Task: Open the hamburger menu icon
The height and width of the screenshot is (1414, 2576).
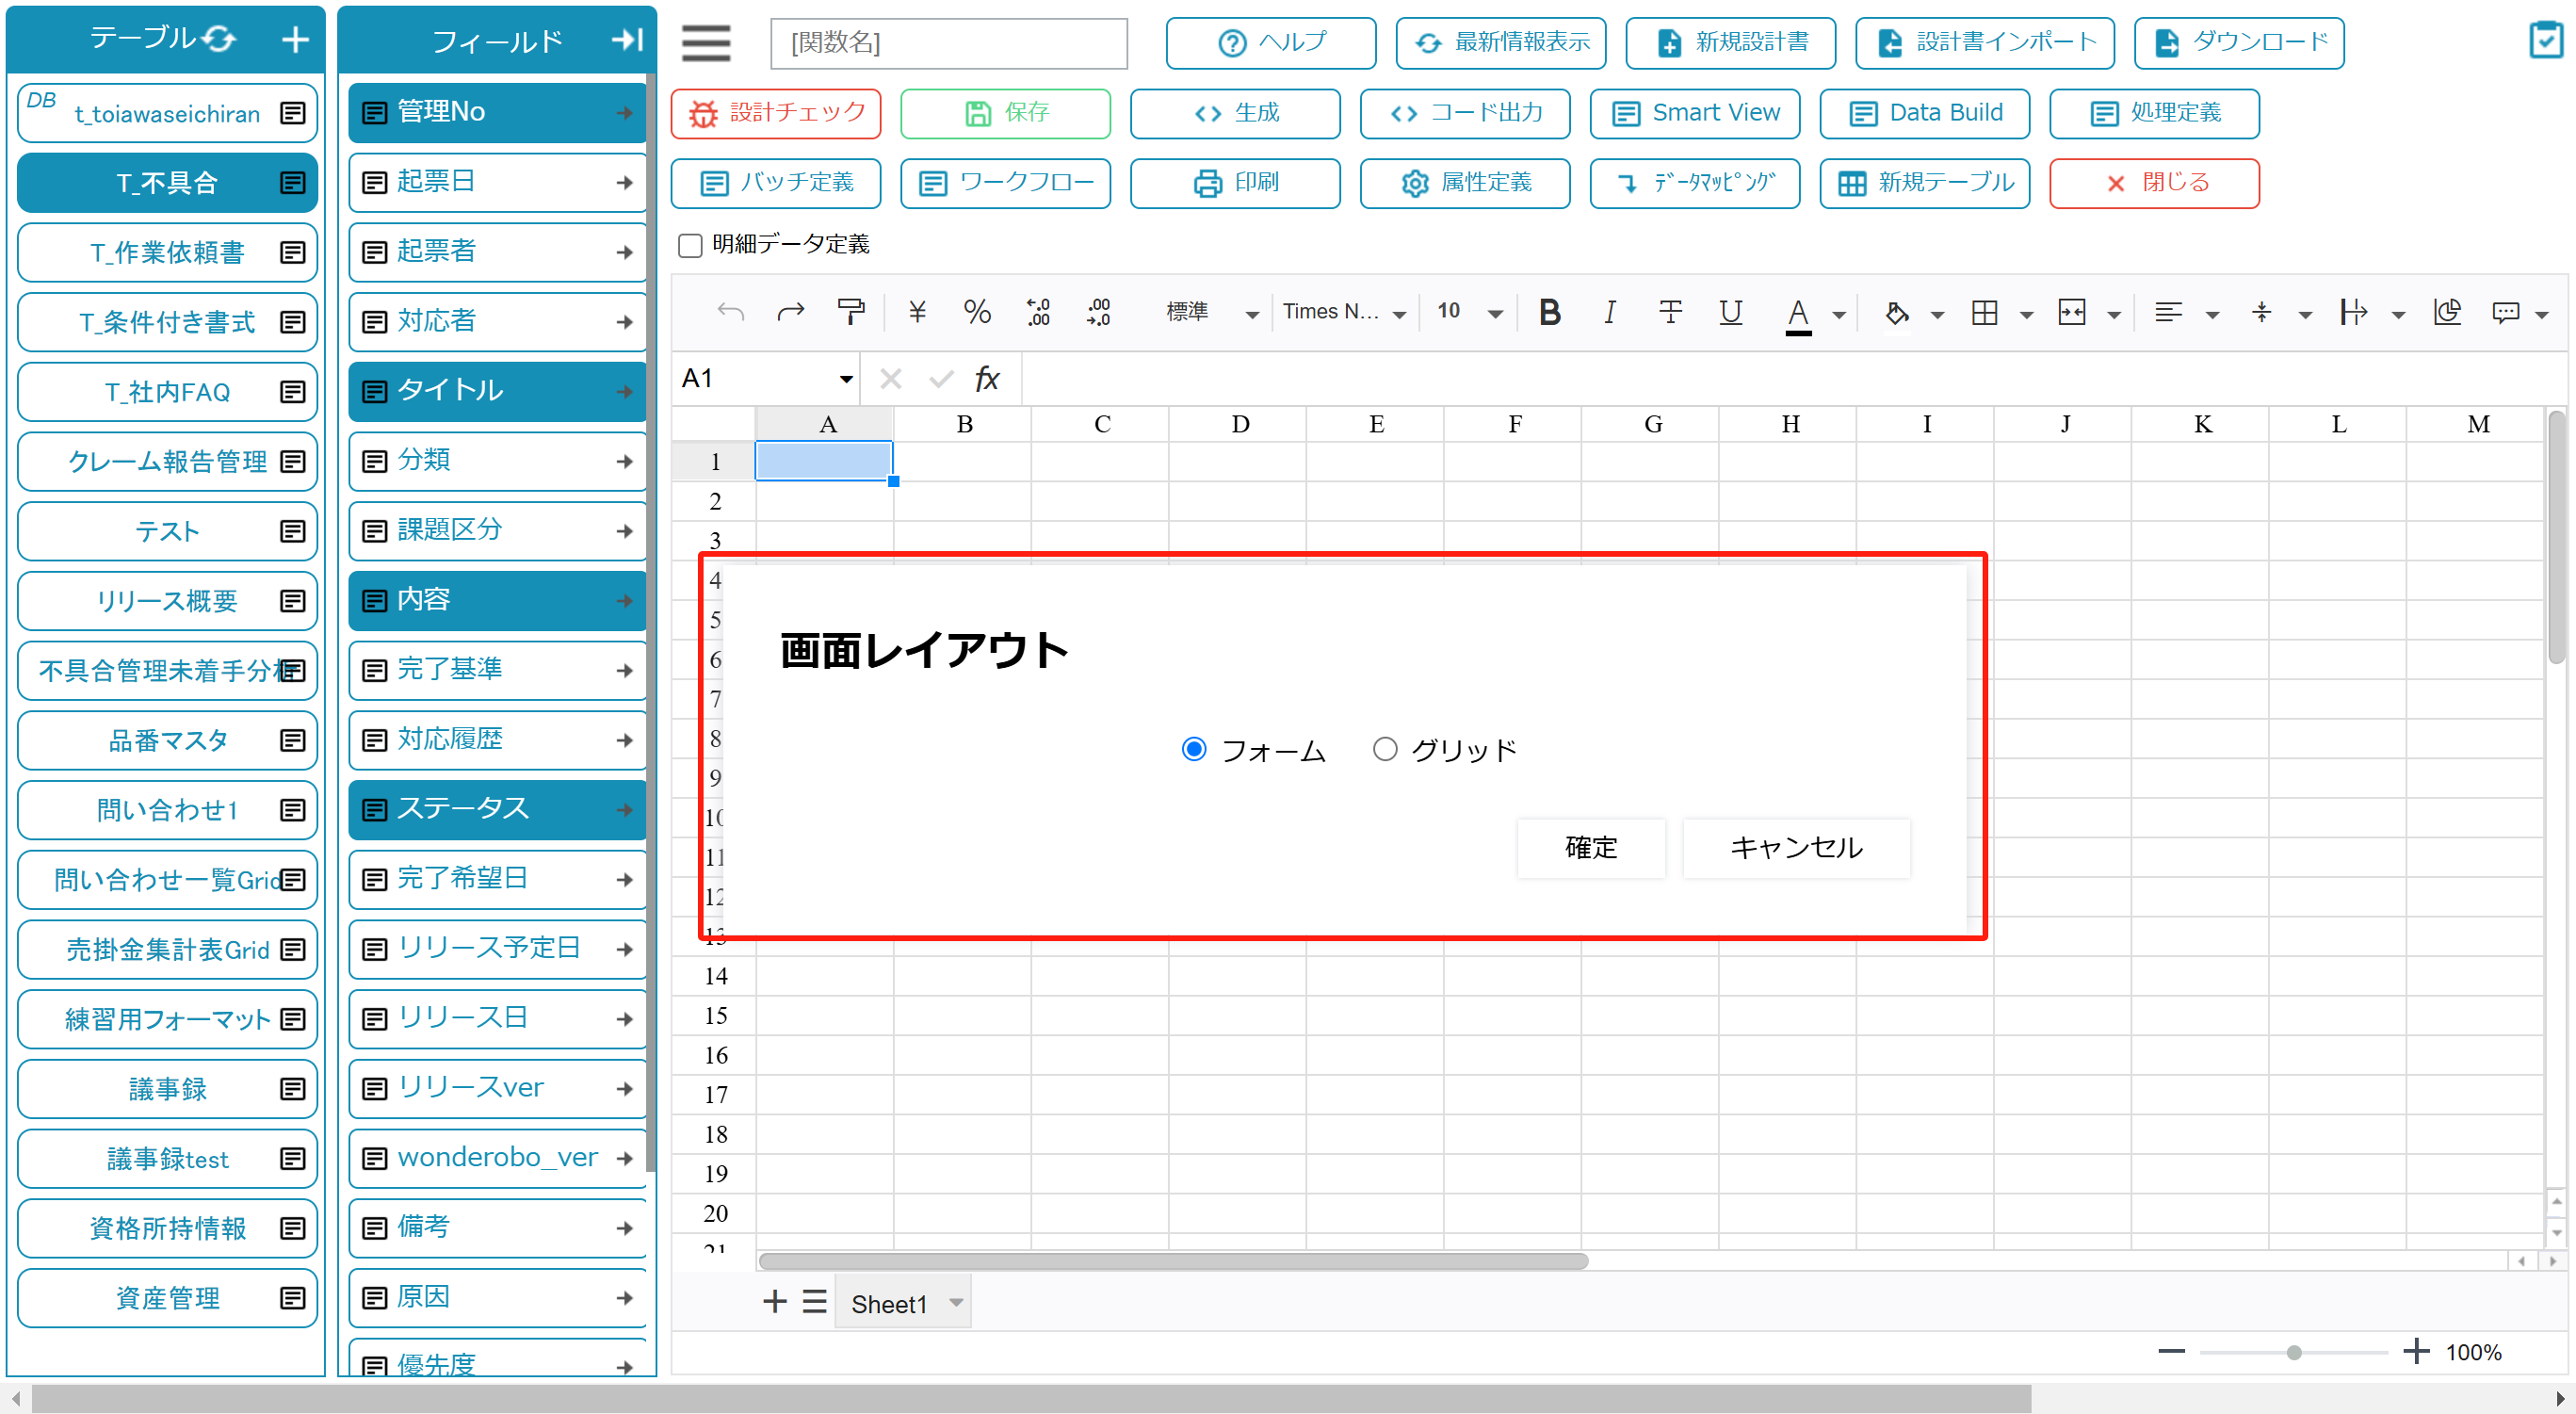Action: pyautogui.click(x=706, y=43)
